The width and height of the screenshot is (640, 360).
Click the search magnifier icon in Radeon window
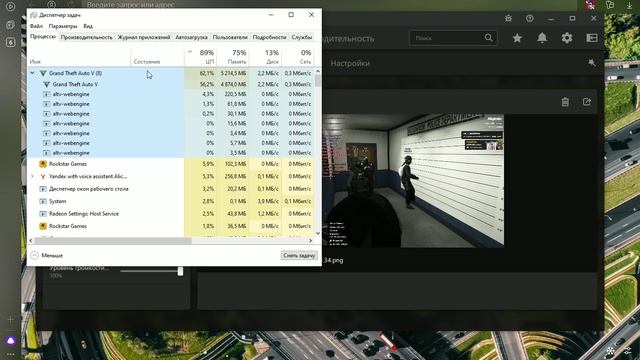[x=489, y=38]
